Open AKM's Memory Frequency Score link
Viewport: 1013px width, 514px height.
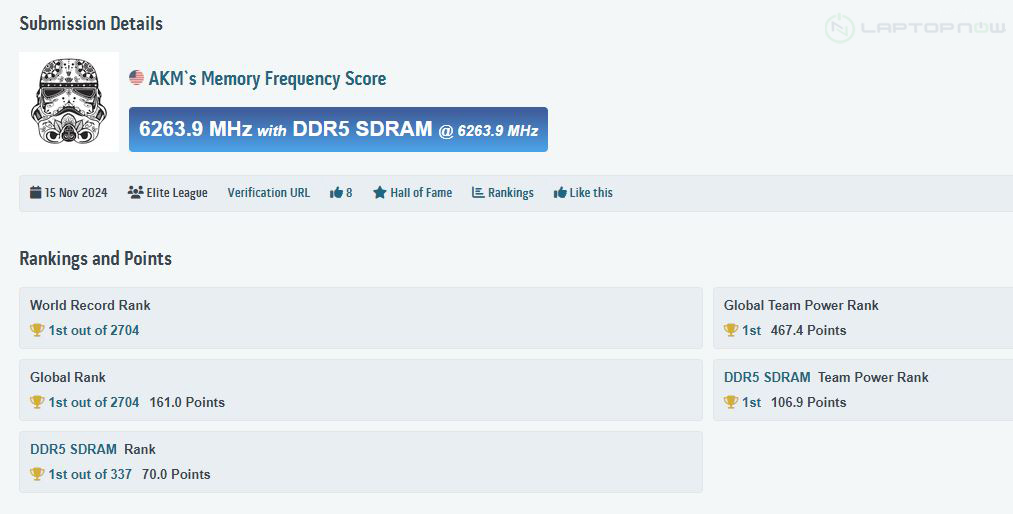(267, 78)
